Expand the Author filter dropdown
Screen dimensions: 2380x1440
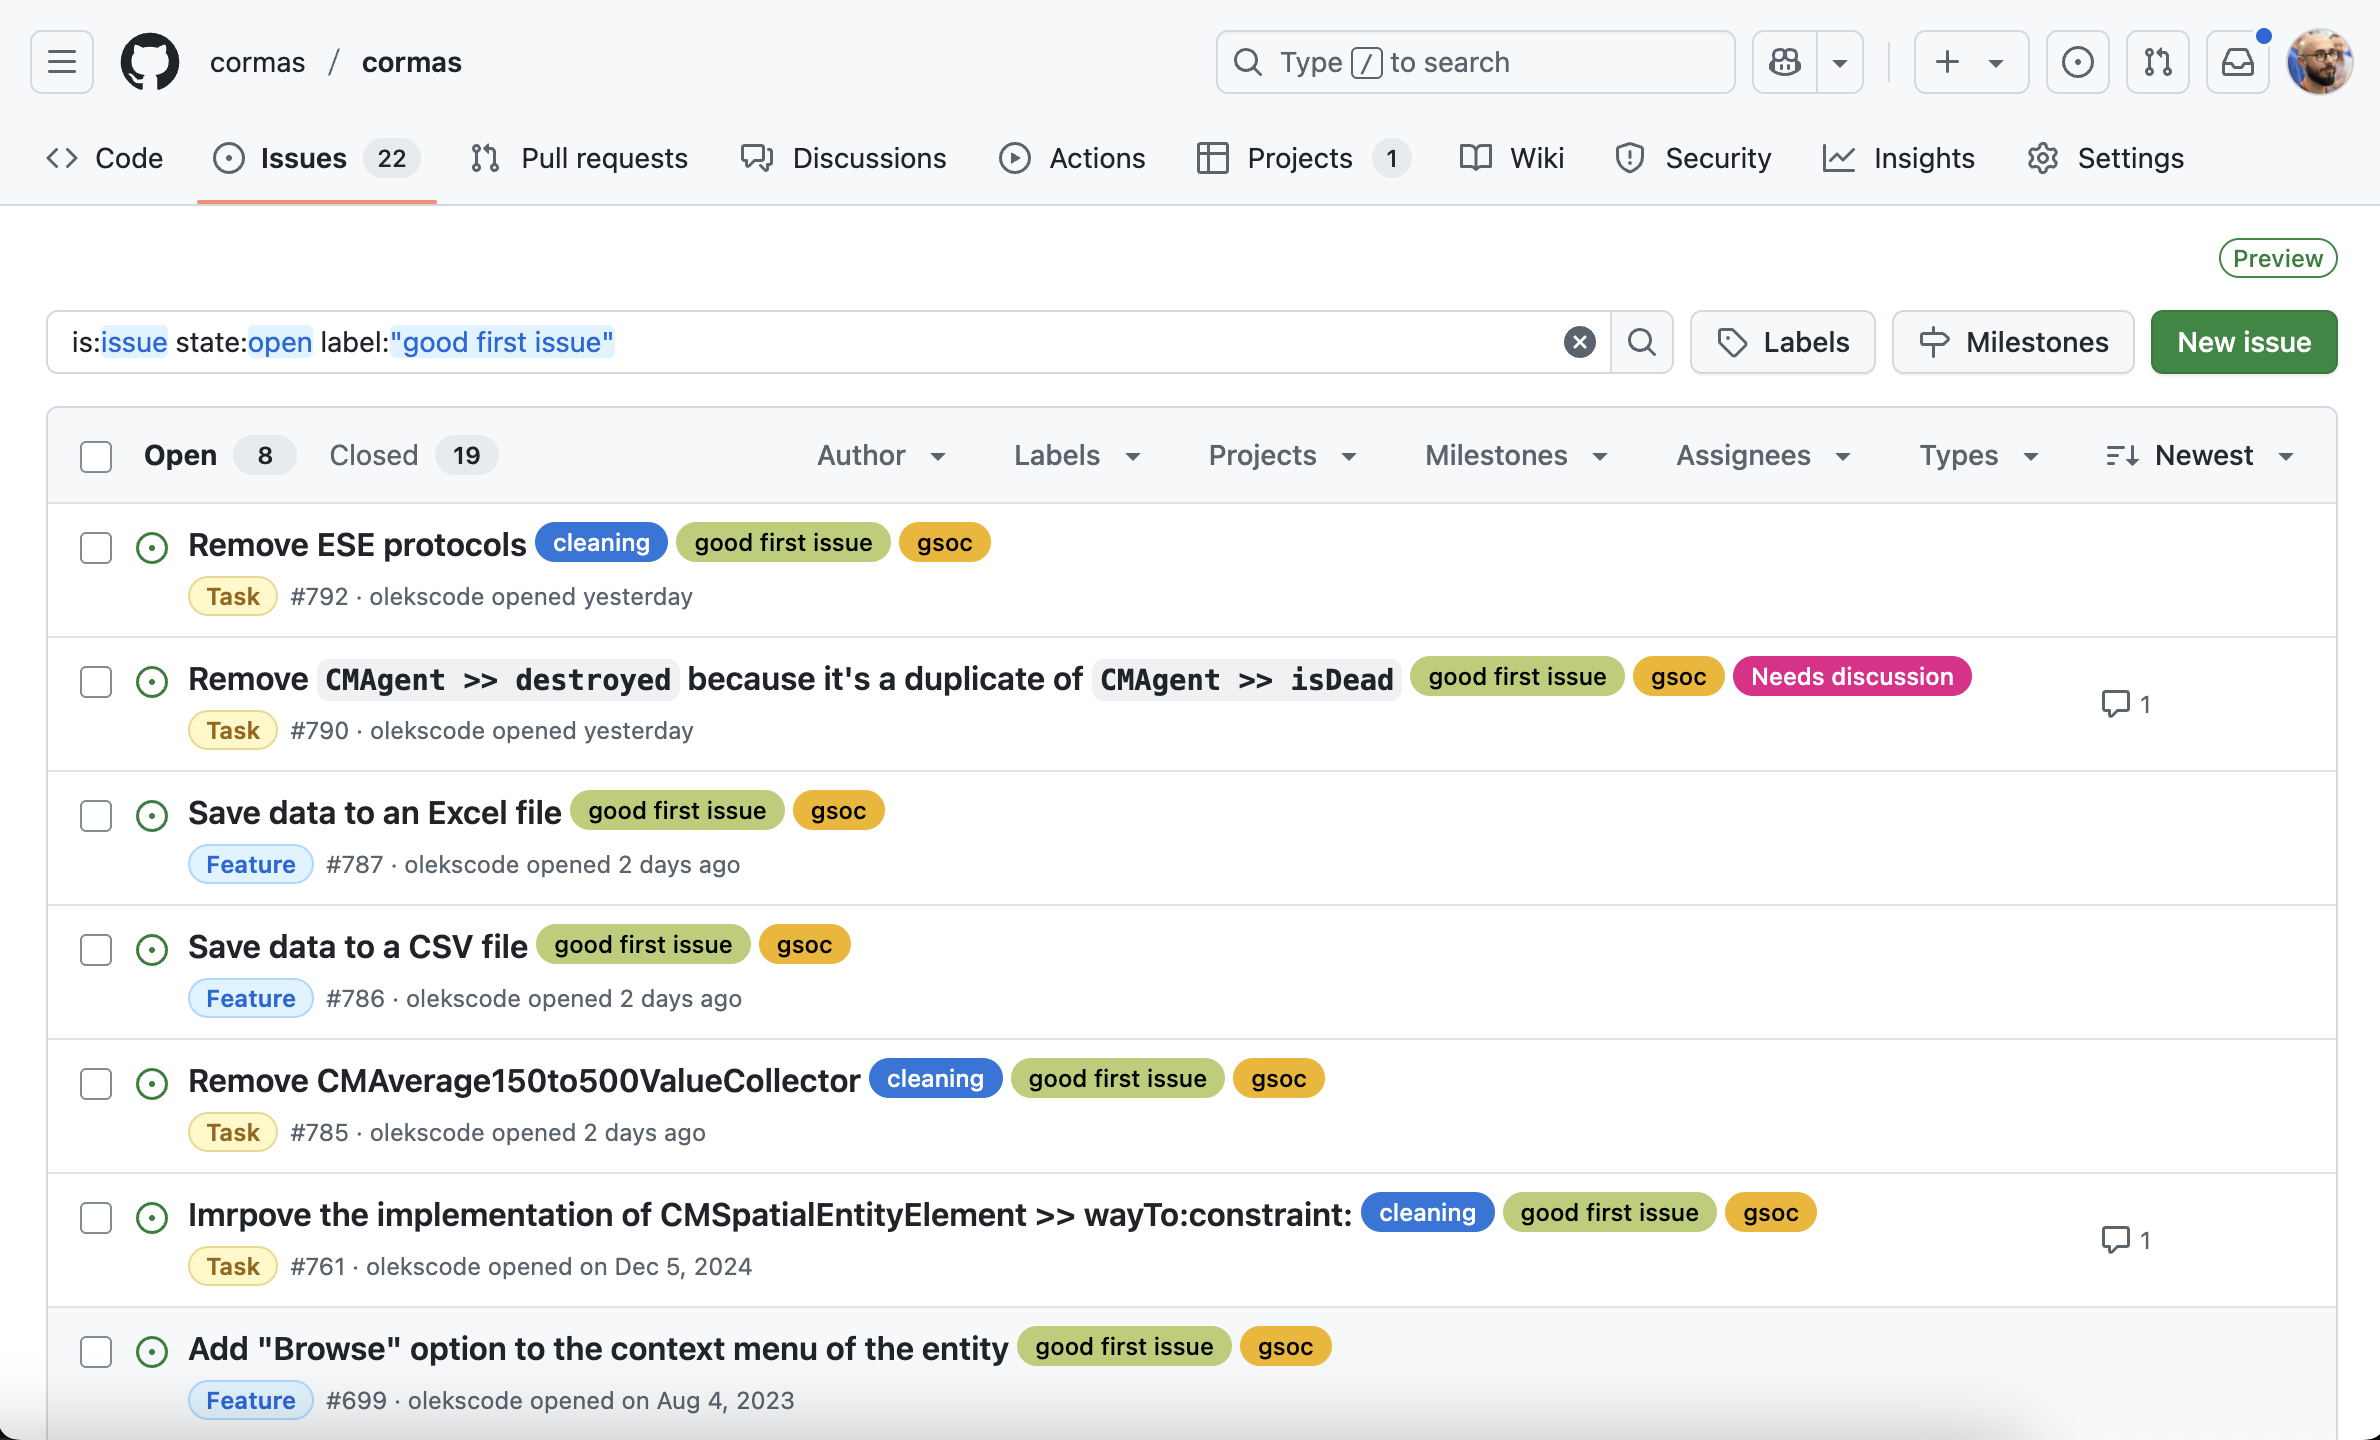(881, 456)
